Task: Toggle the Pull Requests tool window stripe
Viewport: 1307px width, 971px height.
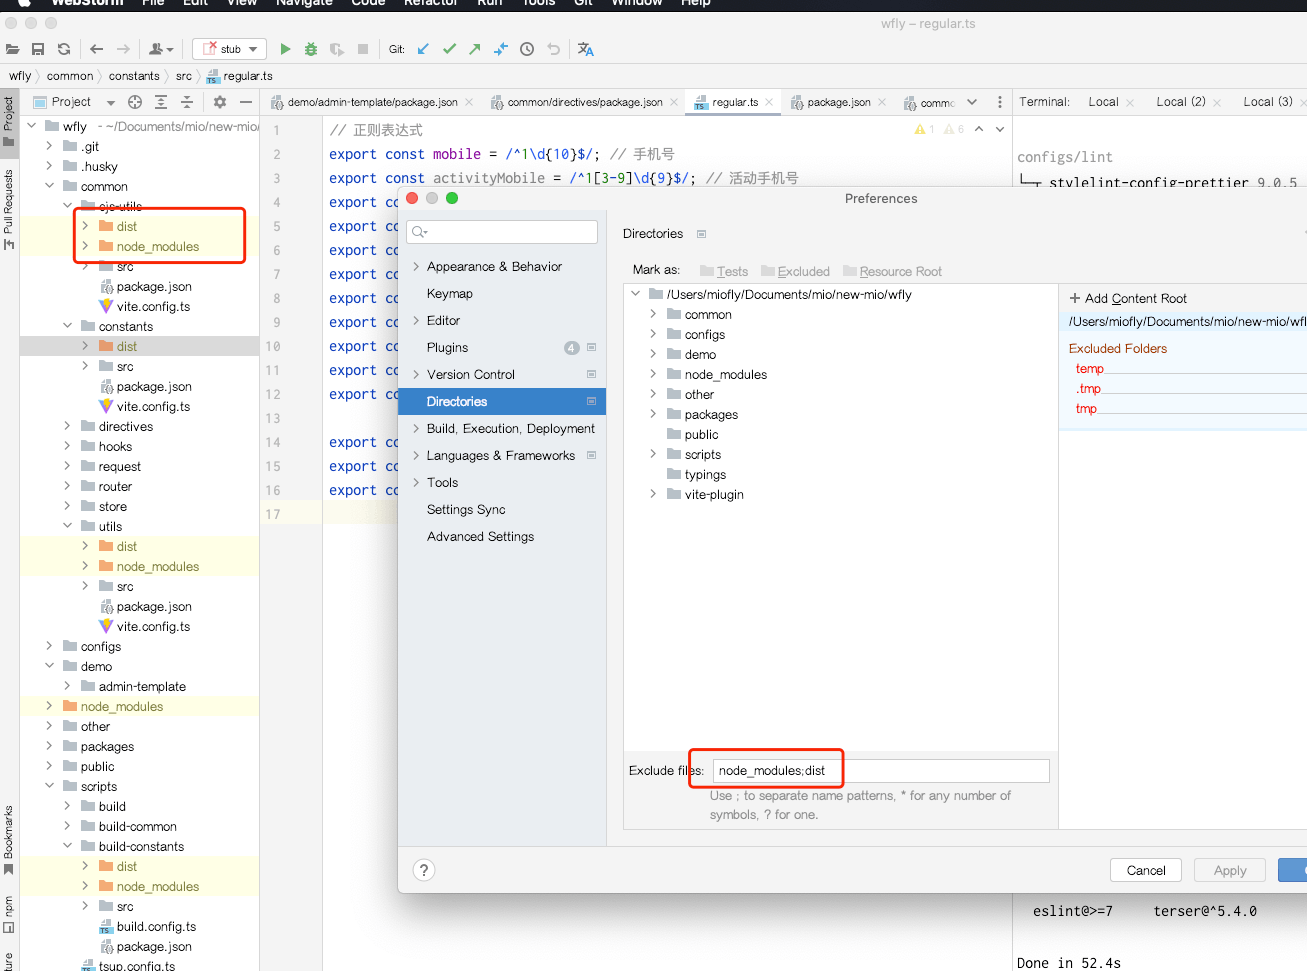Action: (9, 209)
